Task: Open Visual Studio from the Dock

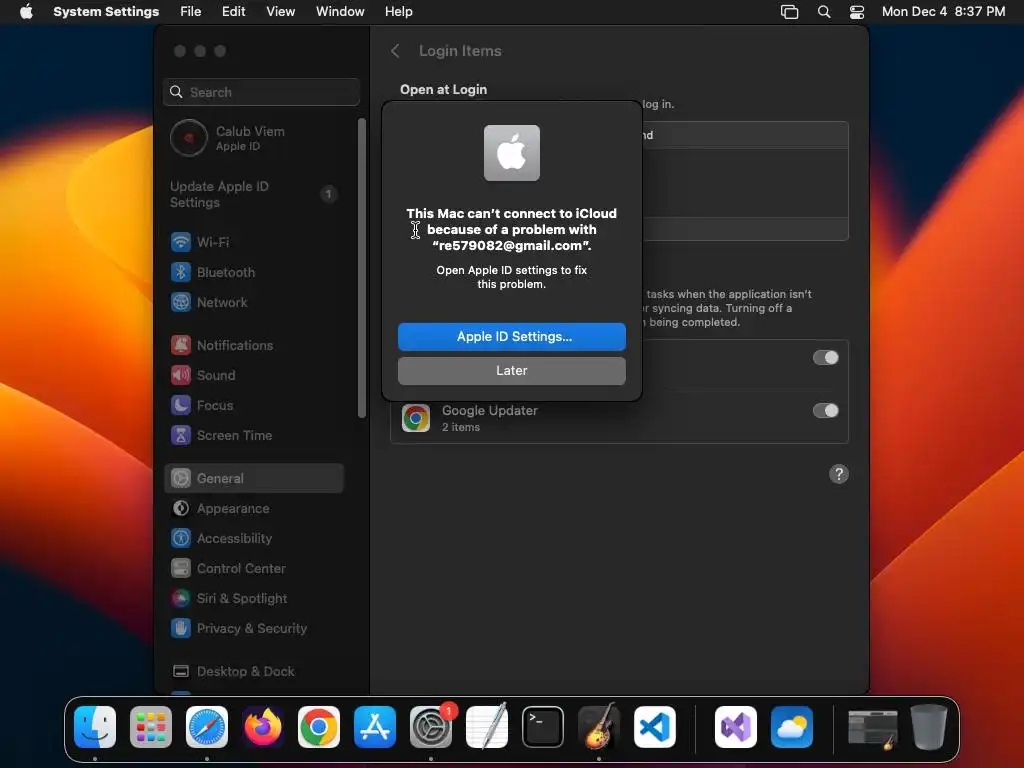Action: pyautogui.click(x=736, y=727)
